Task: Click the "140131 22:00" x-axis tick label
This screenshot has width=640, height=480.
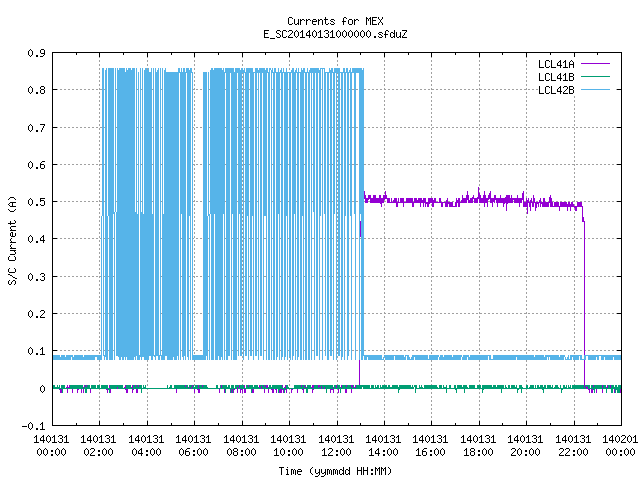Action: [573, 446]
